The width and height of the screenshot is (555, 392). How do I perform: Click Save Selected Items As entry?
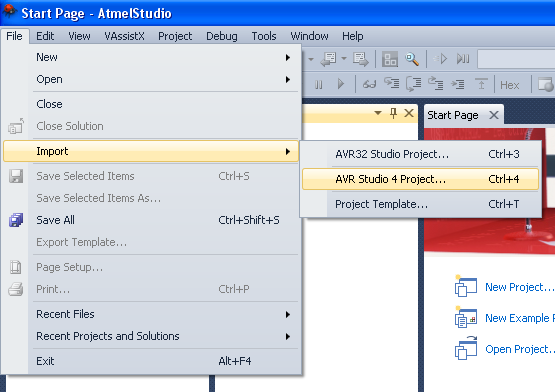[151, 198]
